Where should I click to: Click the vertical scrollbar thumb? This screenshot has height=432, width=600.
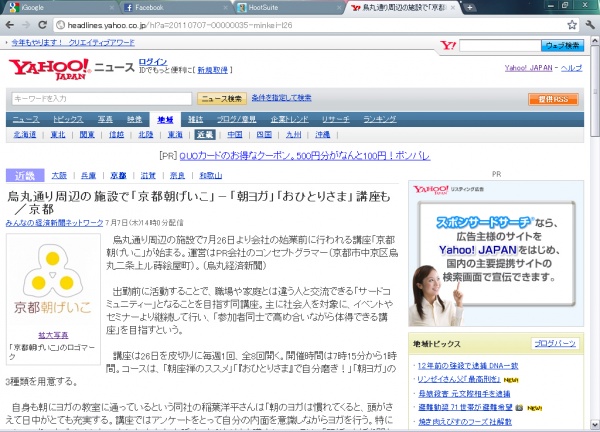pyautogui.click(x=595, y=90)
